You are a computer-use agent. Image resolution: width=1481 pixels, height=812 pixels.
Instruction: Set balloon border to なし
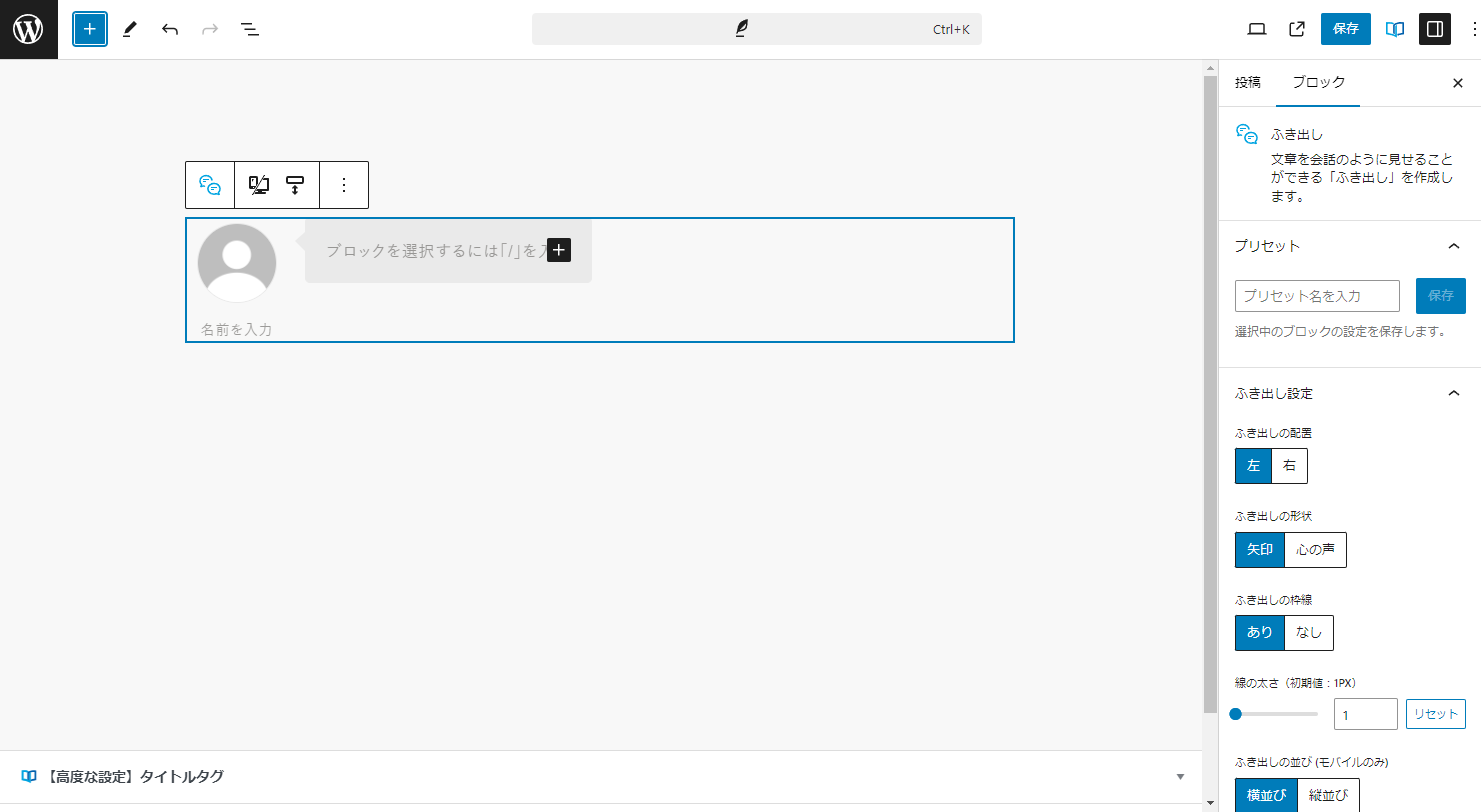click(1309, 633)
